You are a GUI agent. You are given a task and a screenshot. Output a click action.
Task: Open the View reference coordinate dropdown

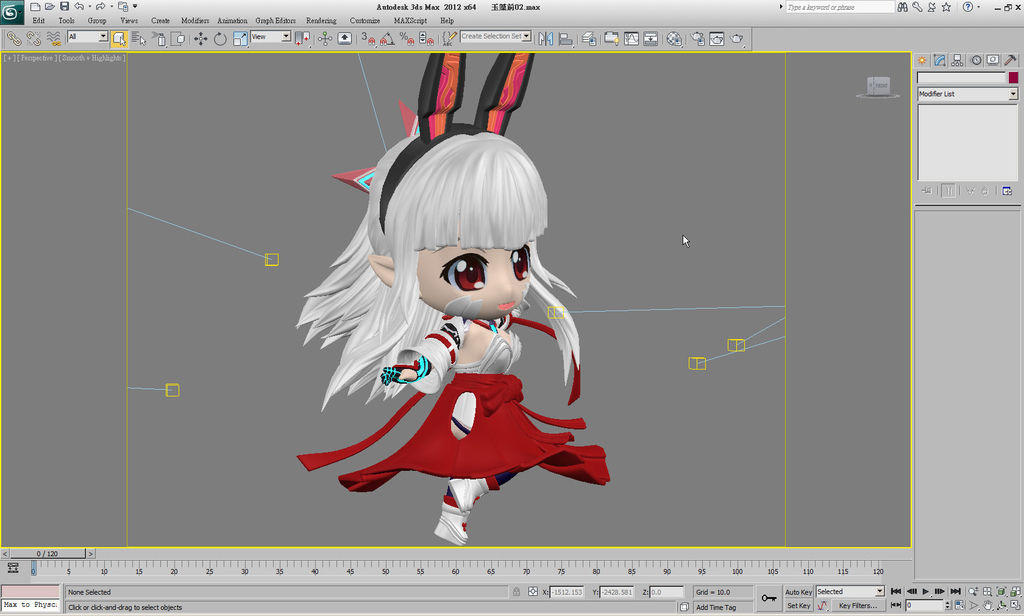(271, 37)
